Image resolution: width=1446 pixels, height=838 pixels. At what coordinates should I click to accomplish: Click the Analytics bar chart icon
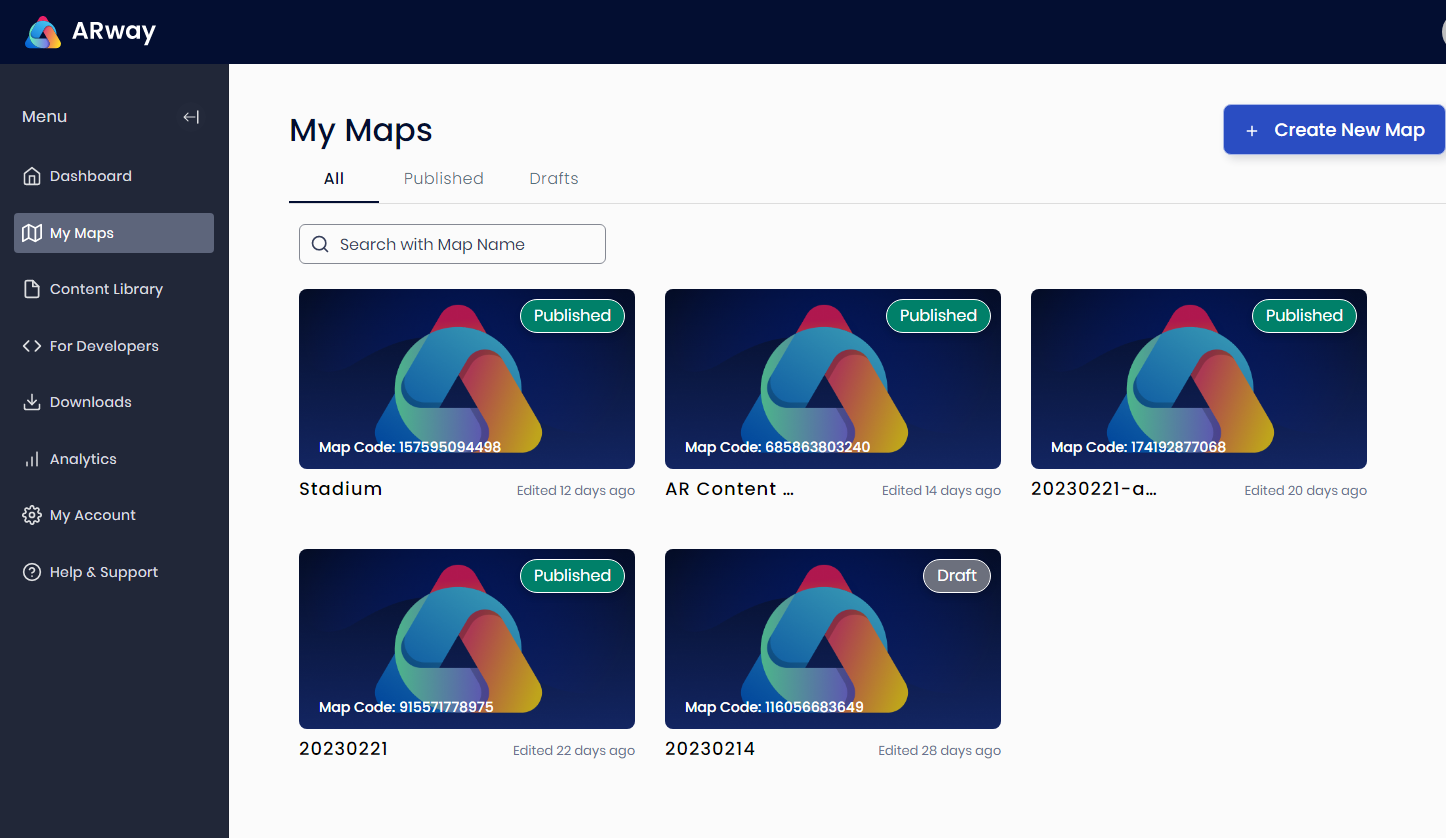(x=32, y=459)
